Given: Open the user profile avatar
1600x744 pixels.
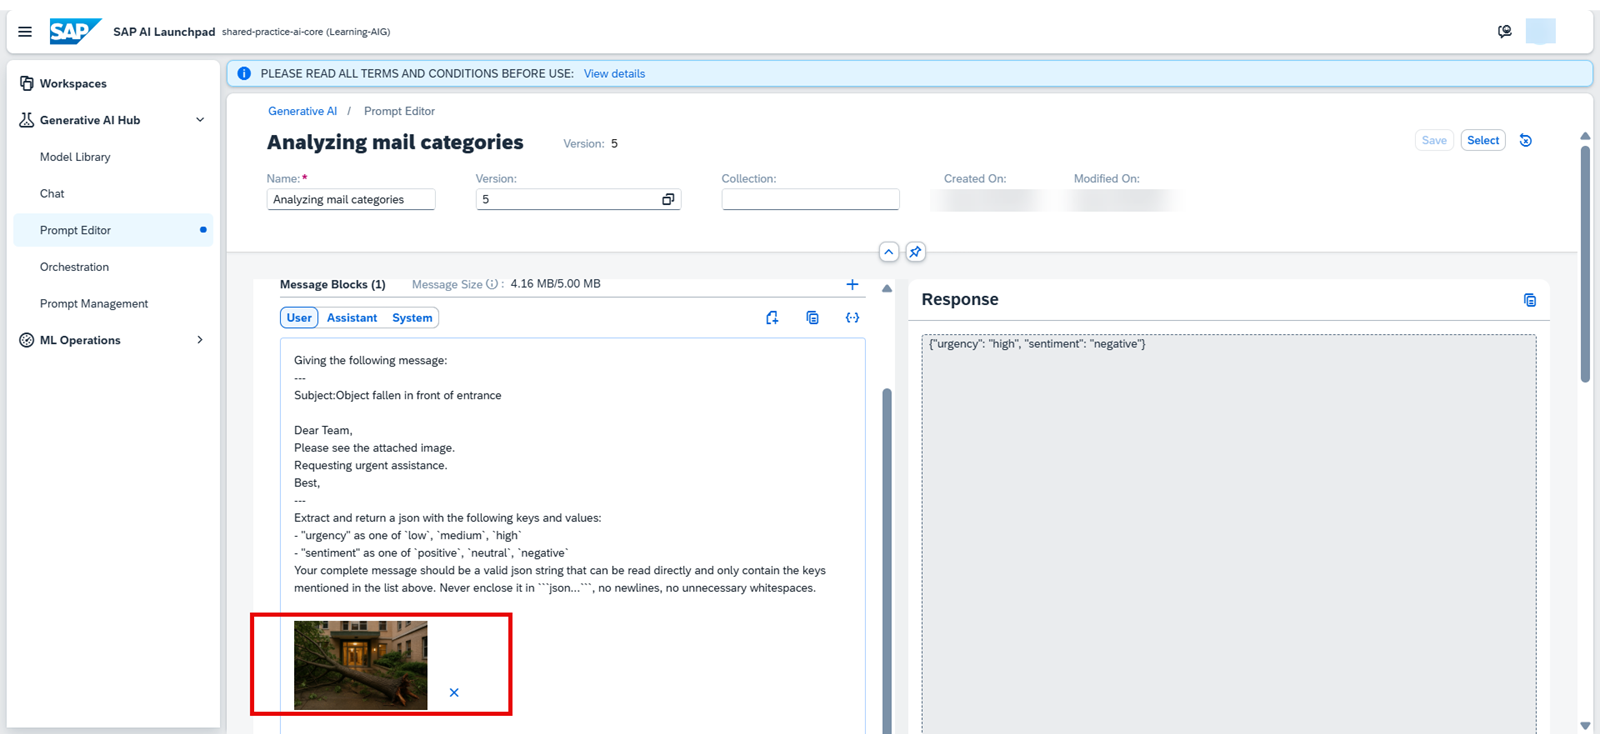Looking at the screenshot, I should [1541, 32].
